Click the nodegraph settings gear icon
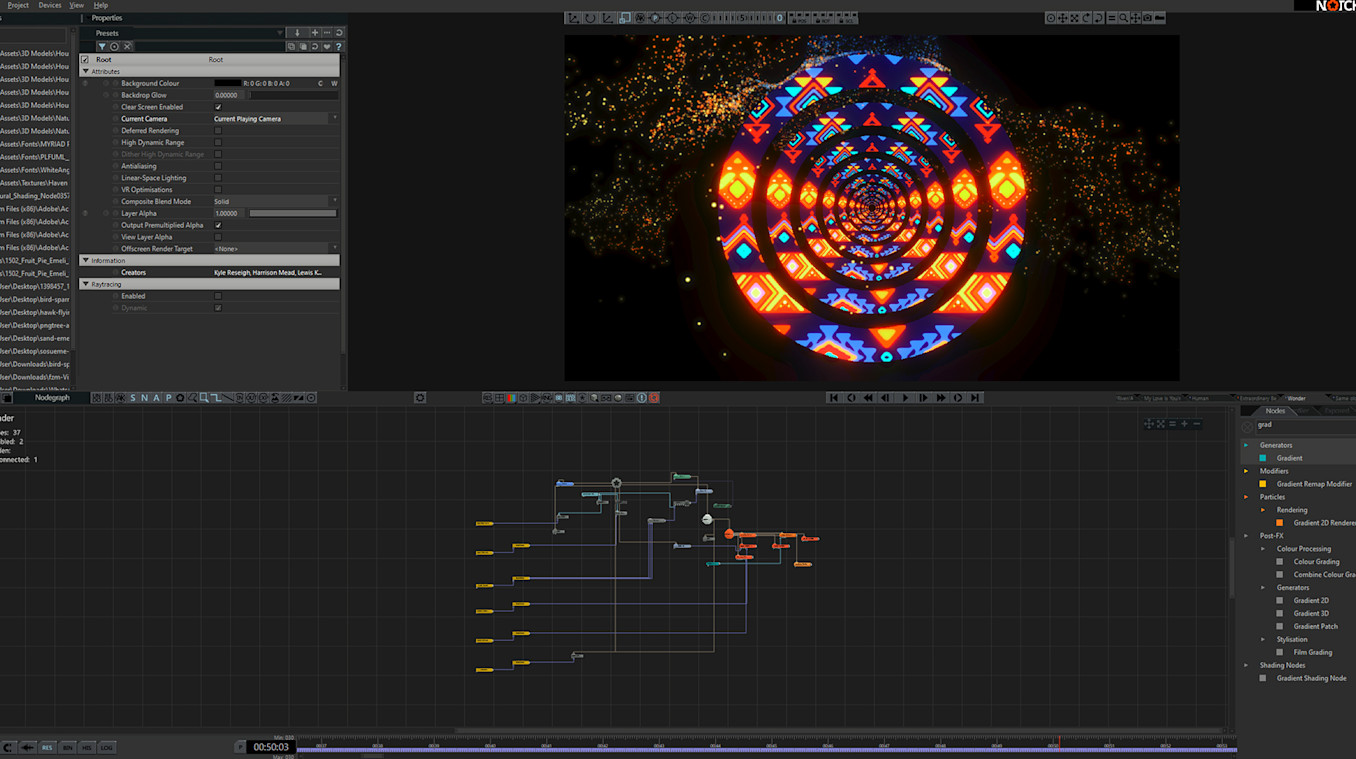The image size is (1356, 759). click(420, 398)
